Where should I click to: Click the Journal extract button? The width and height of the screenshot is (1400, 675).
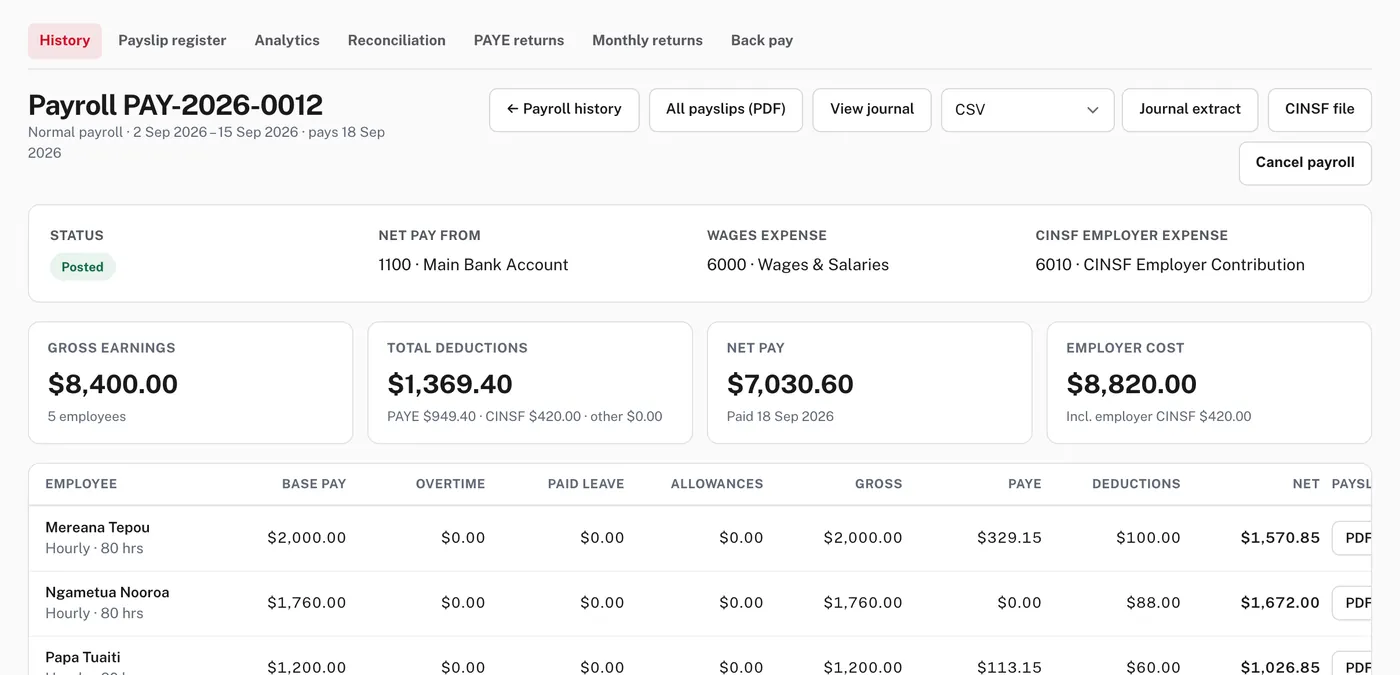click(x=1190, y=110)
